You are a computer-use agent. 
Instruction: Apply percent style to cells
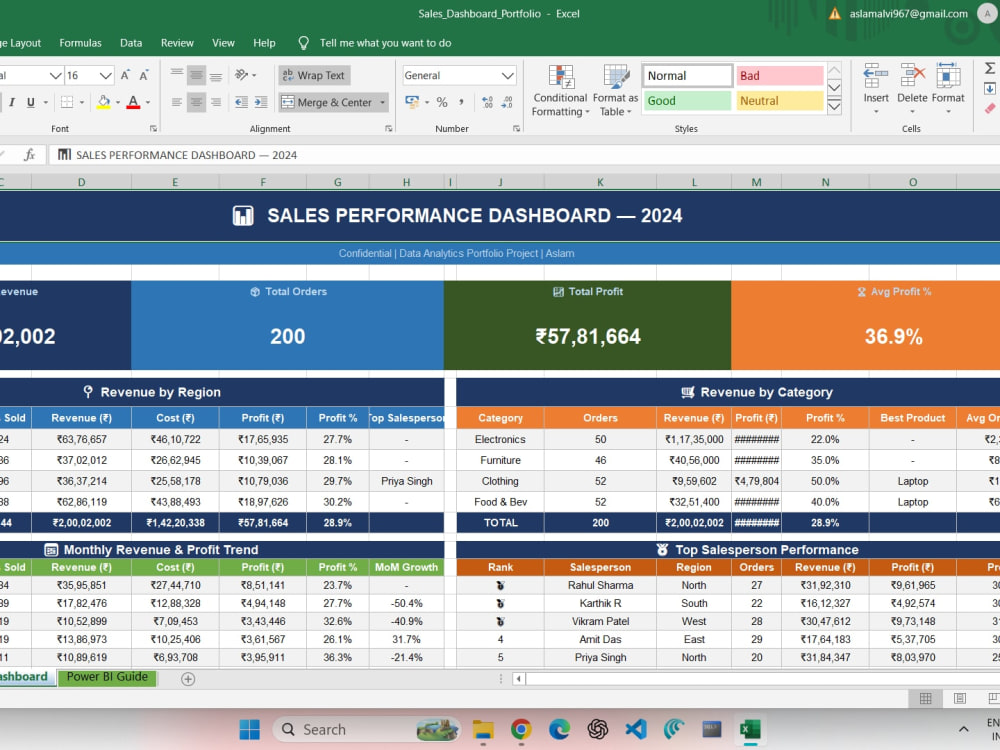pos(442,102)
